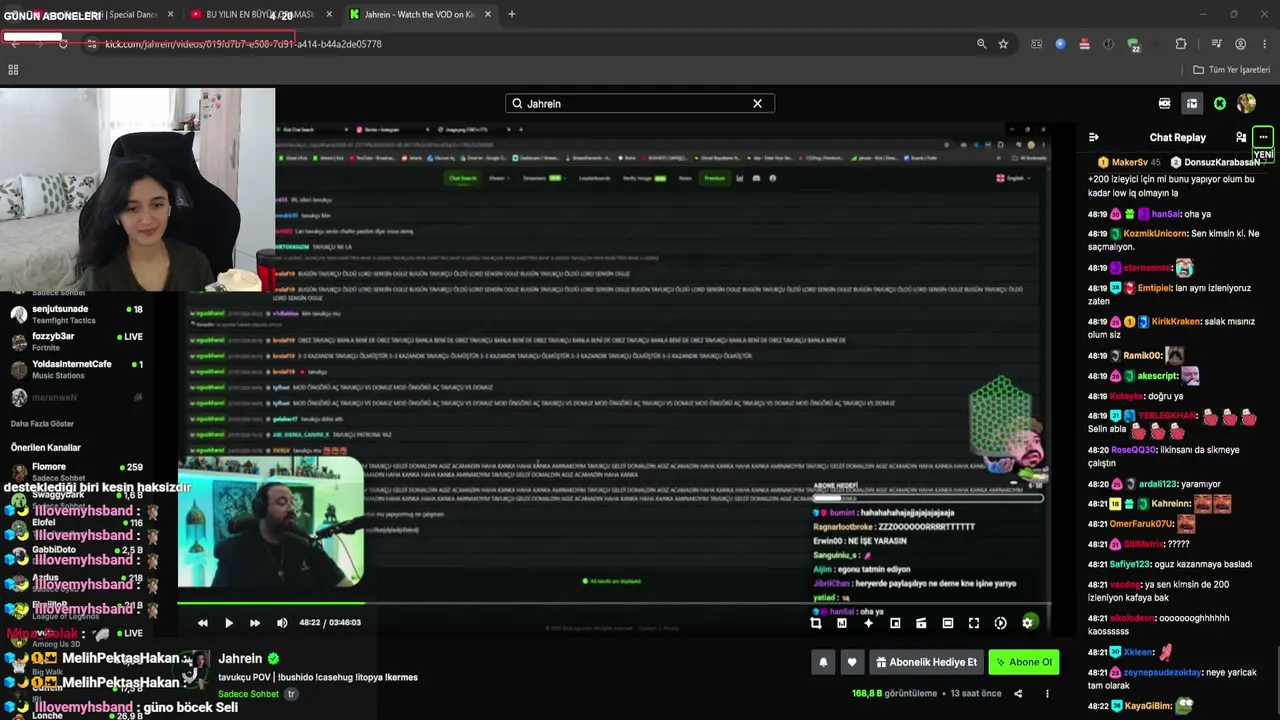This screenshot has width=1280, height=720.
Task: Open more options below video
Action: click(x=1047, y=694)
